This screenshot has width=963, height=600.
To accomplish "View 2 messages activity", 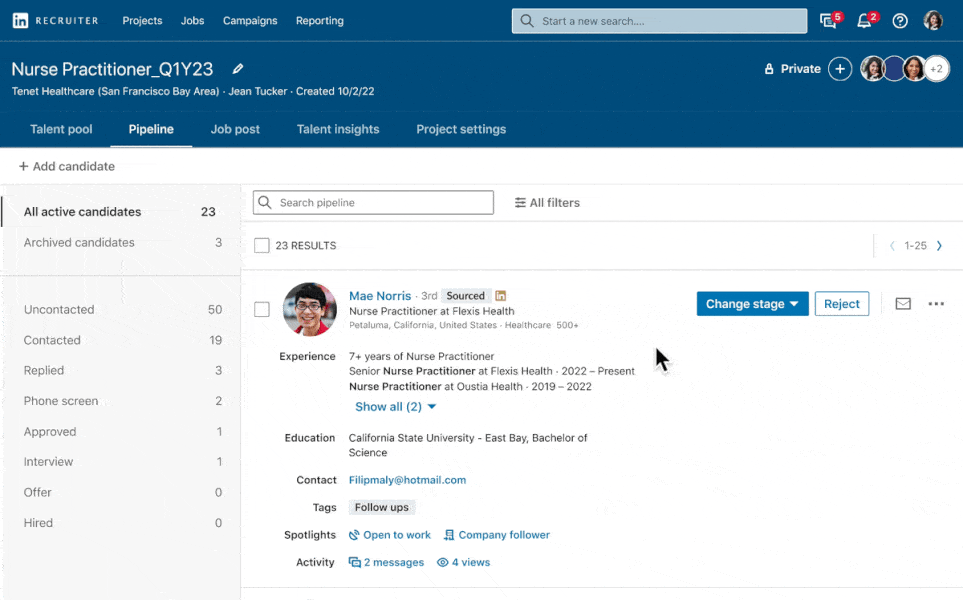I will click(386, 562).
